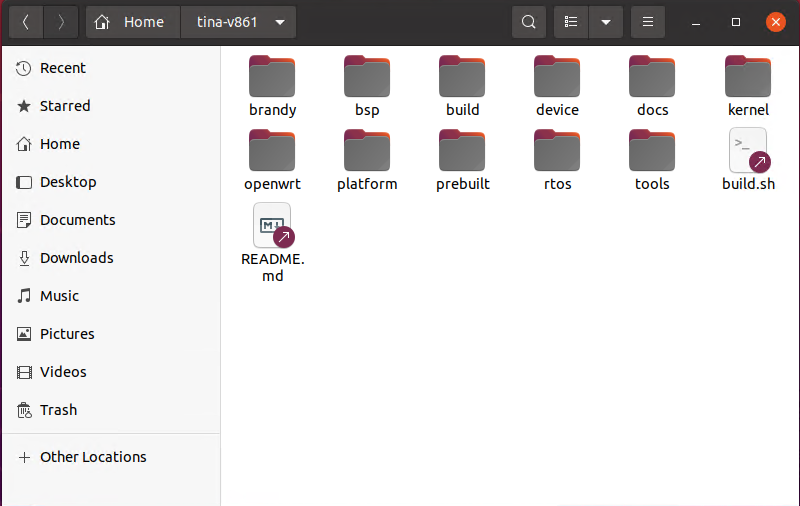Select the rtos folder icon

point(557,151)
